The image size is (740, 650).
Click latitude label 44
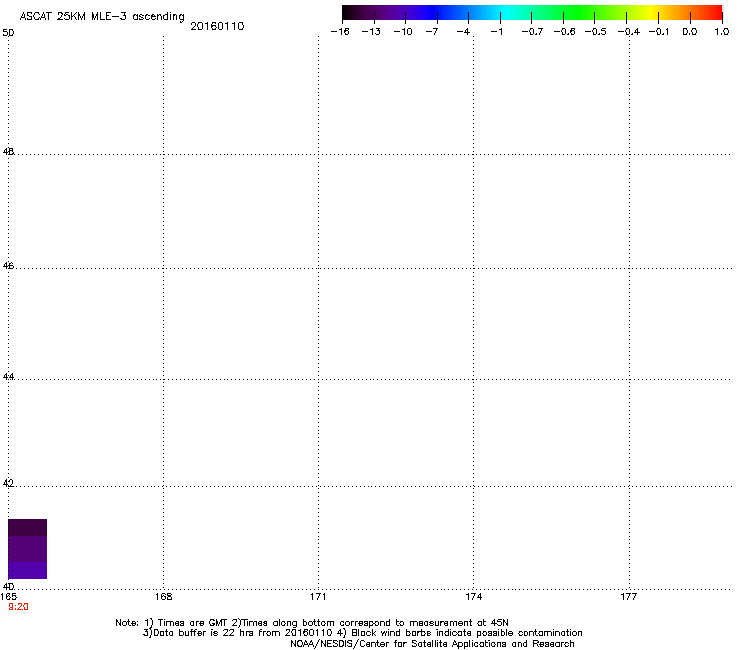tap(8, 377)
